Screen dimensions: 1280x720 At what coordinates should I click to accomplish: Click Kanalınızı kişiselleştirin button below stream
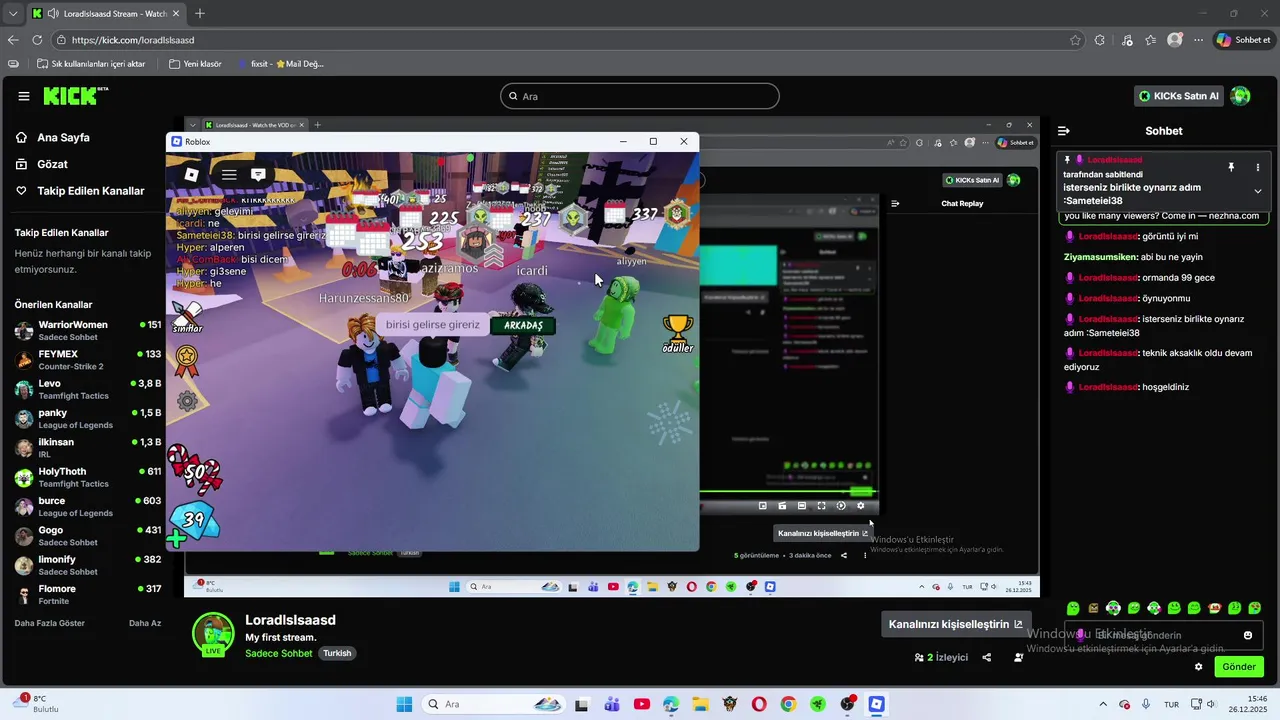[x=956, y=624]
